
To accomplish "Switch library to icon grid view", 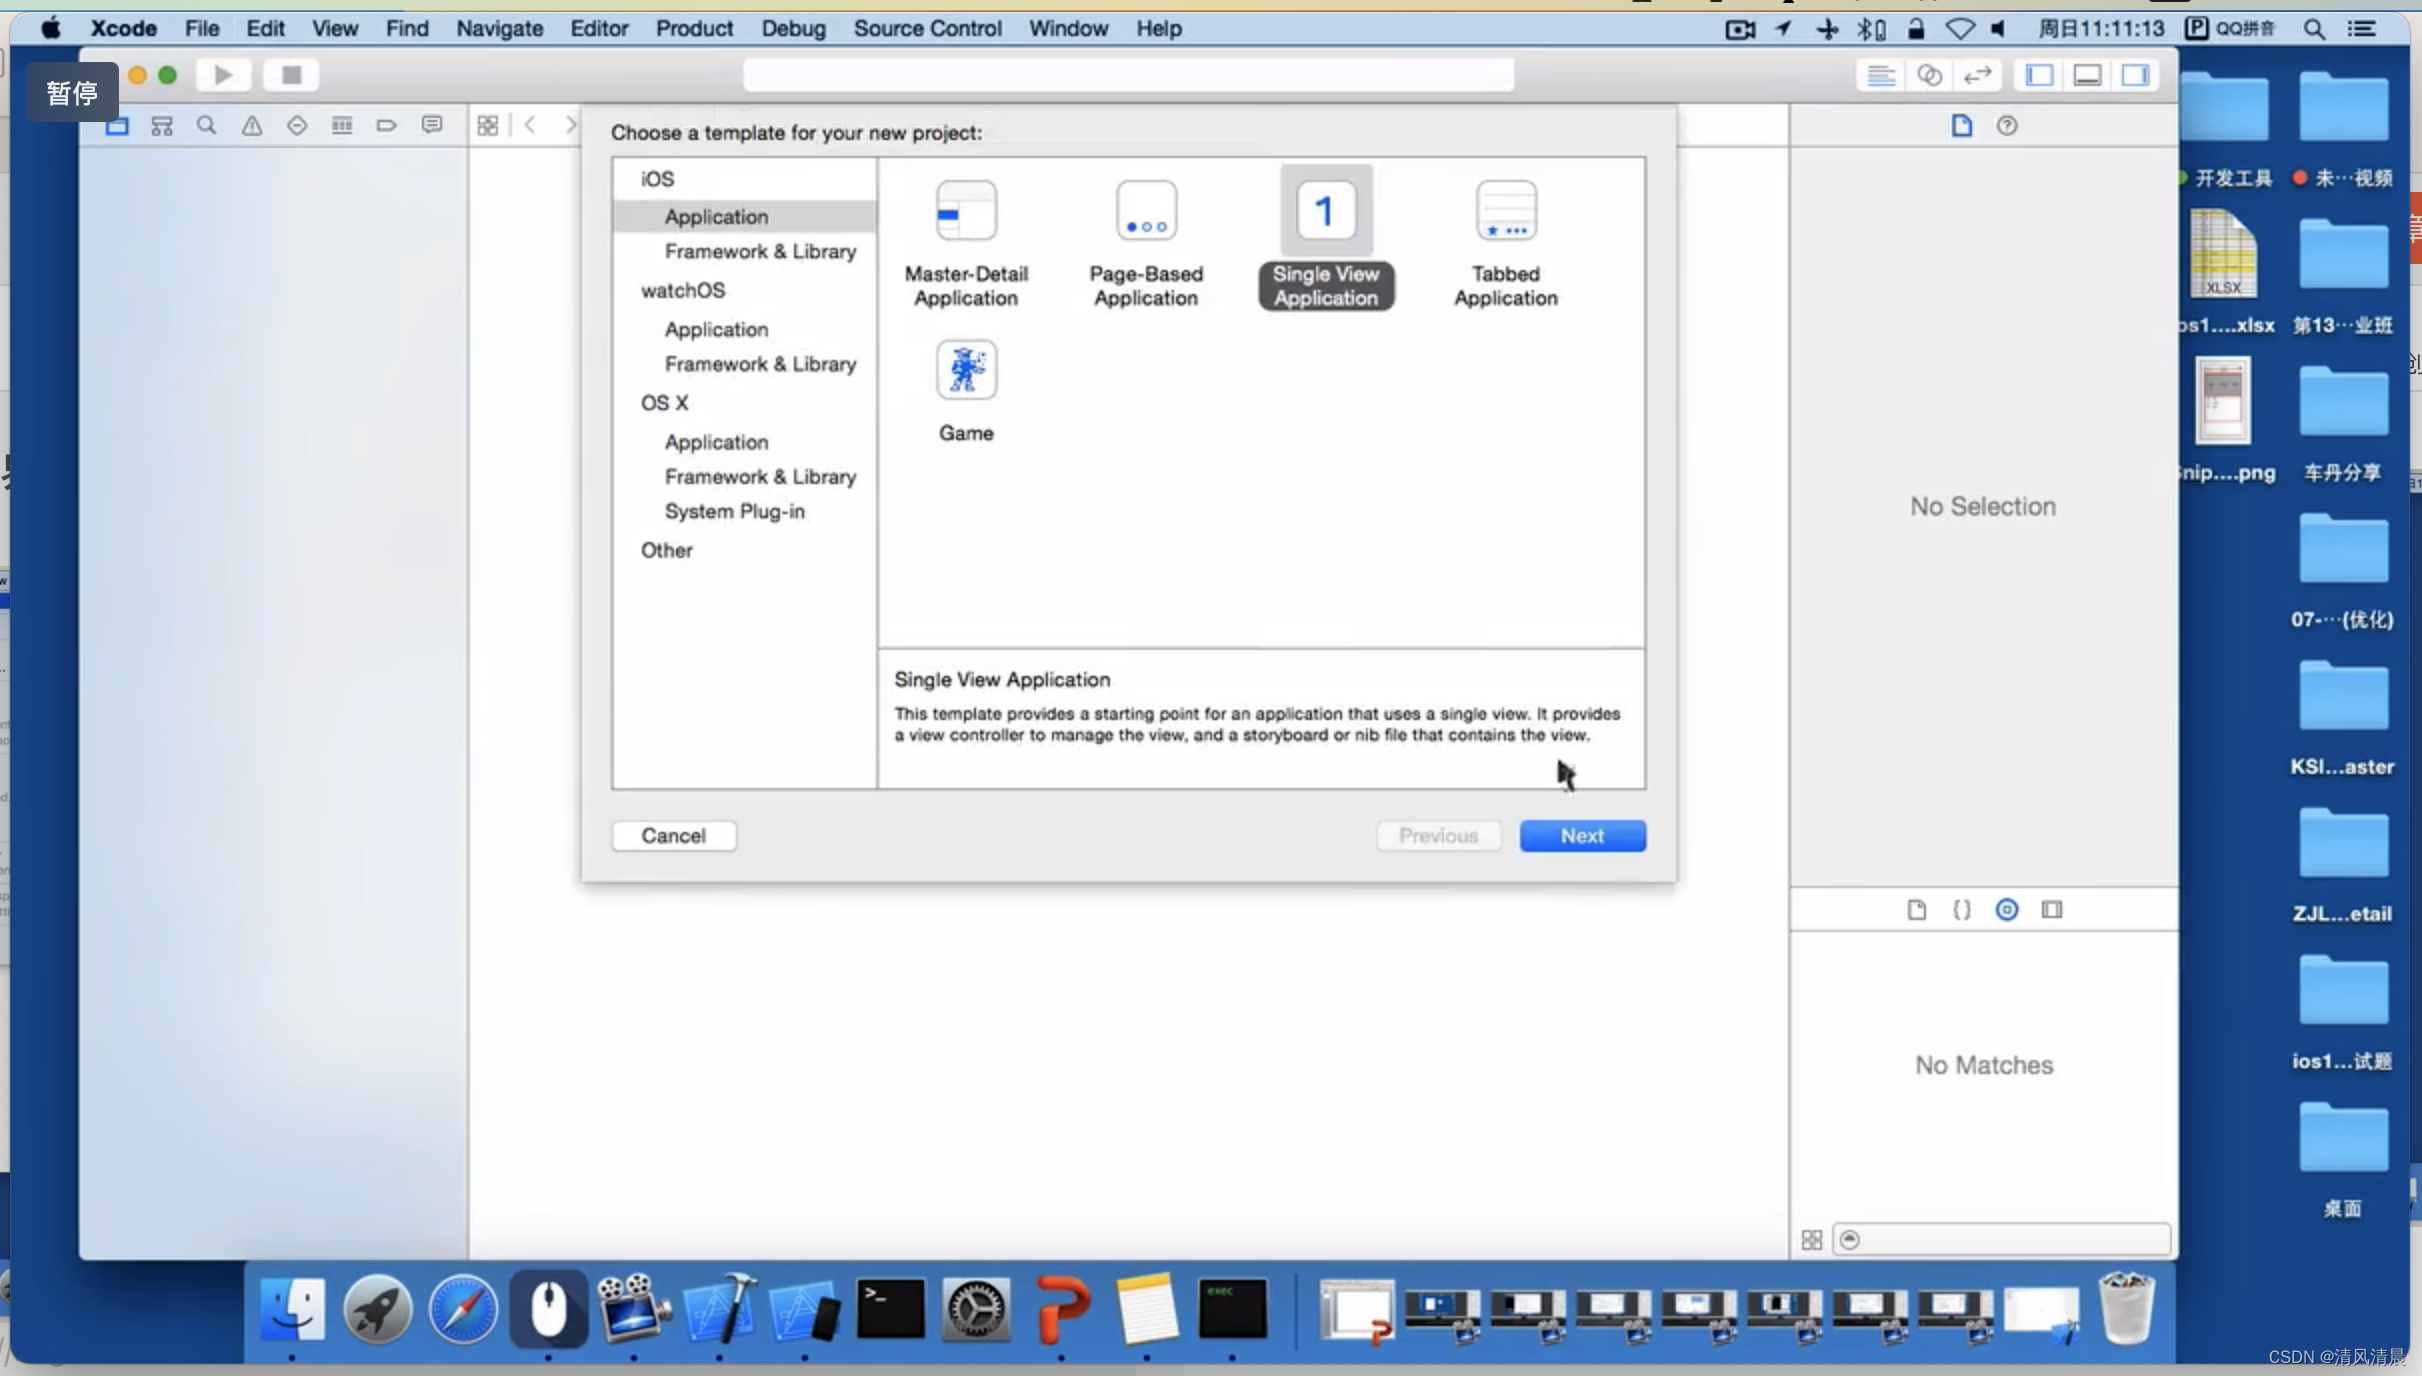I will coord(1811,1239).
